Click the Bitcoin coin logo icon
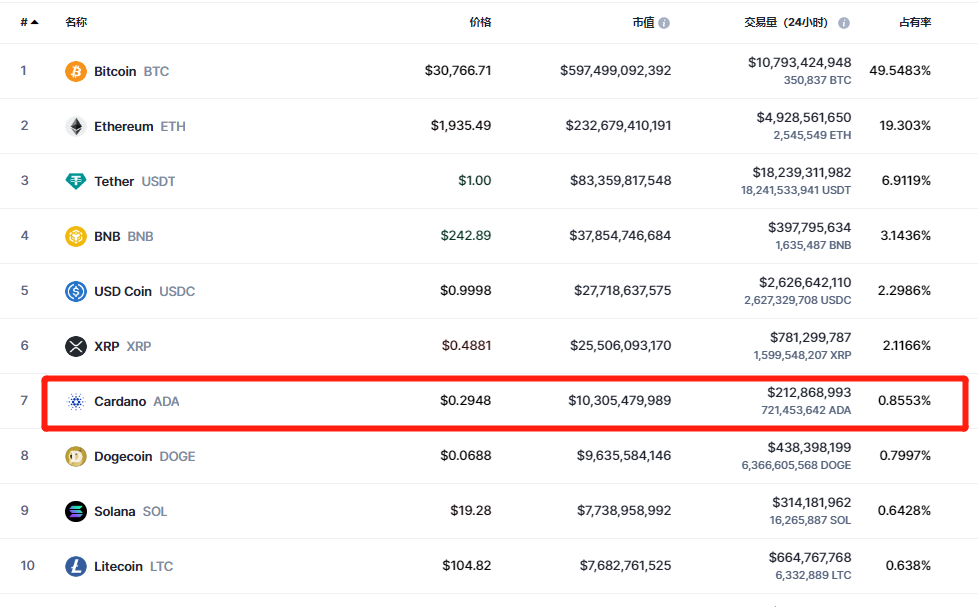The width and height of the screenshot is (978, 607). (76, 71)
